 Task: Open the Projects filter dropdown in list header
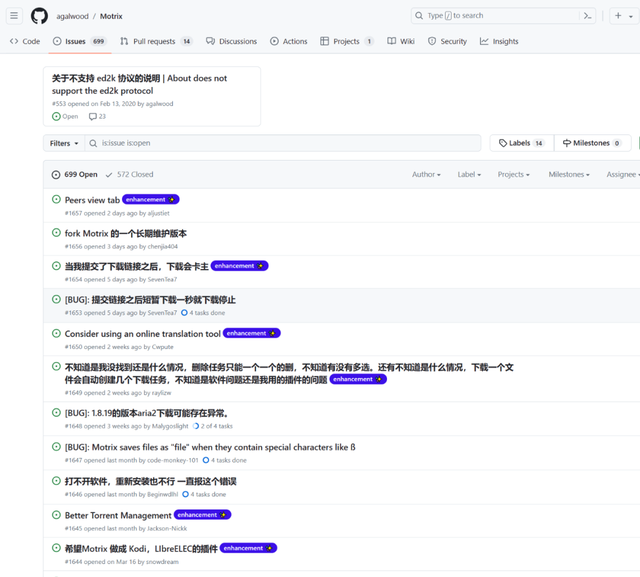point(513,175)
